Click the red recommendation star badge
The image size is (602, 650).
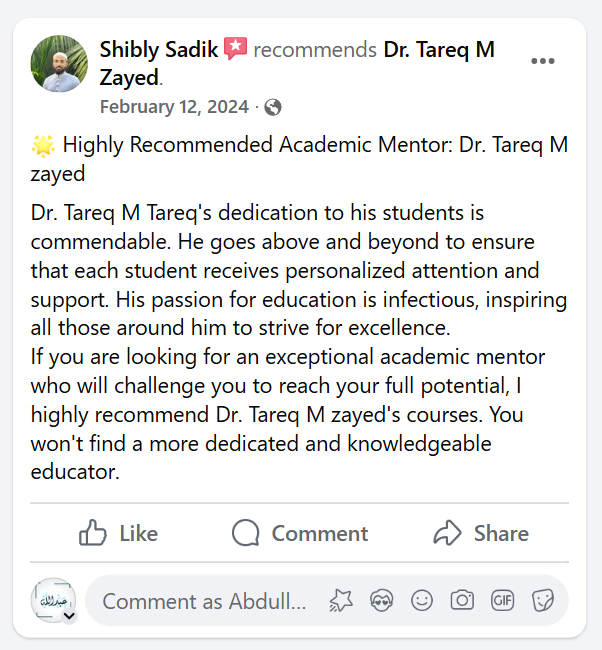[235, 49]
